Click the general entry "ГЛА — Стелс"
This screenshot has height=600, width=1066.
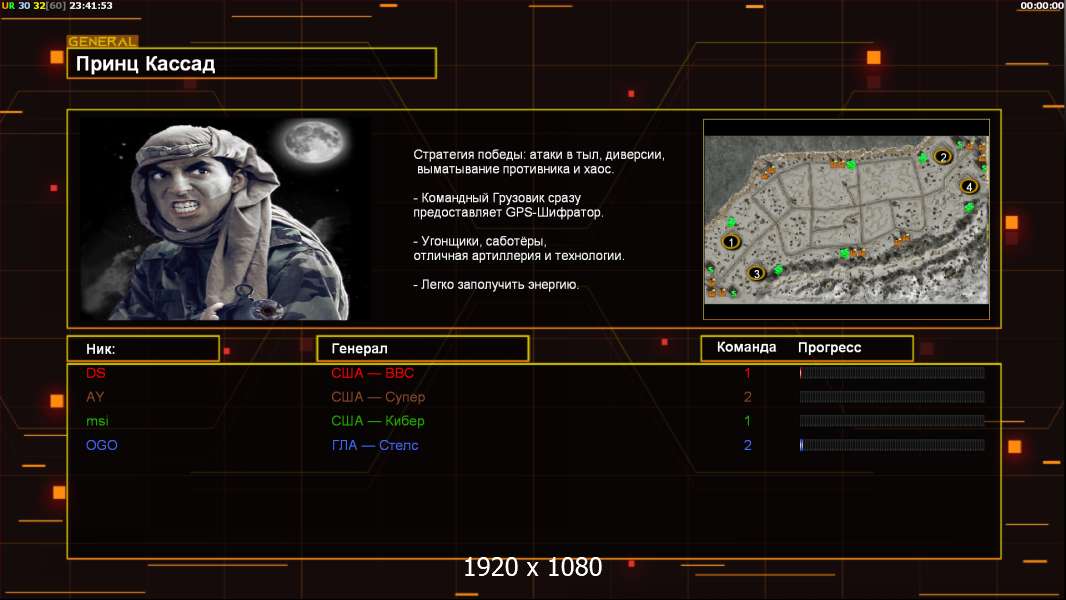[375, 445]
